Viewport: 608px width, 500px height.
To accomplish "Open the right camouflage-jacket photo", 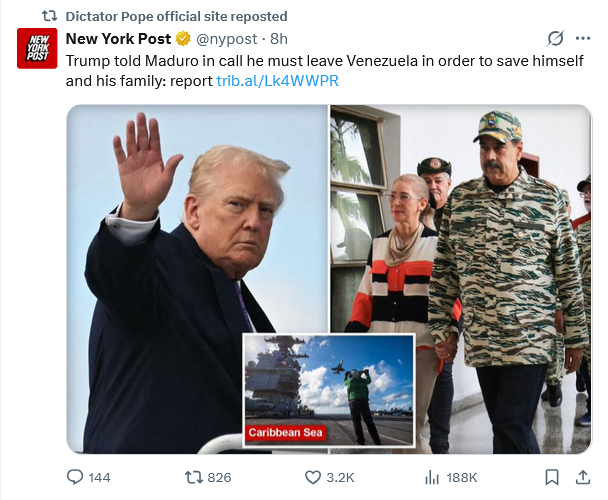I will click(x=461, y=279).
